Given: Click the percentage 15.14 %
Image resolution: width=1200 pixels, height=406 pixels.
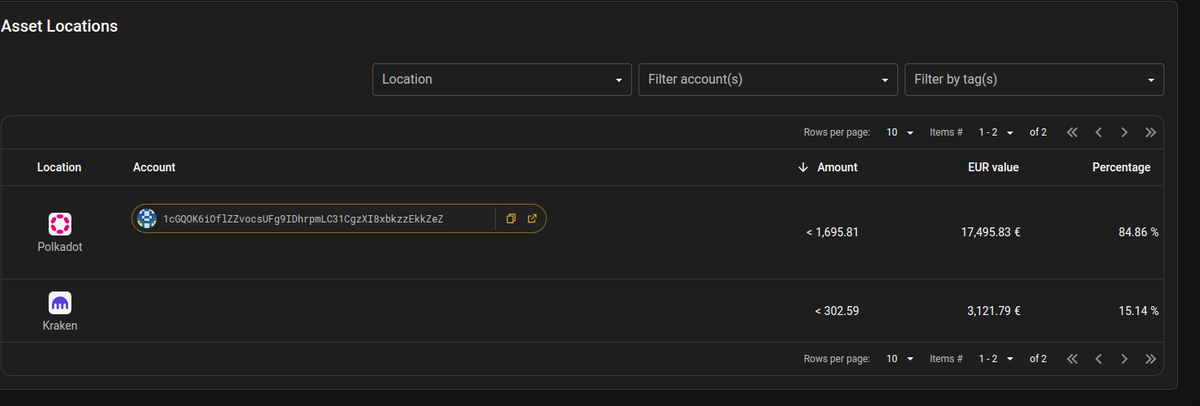Looking at the screenshot, I should click(x=1139, y=311).
